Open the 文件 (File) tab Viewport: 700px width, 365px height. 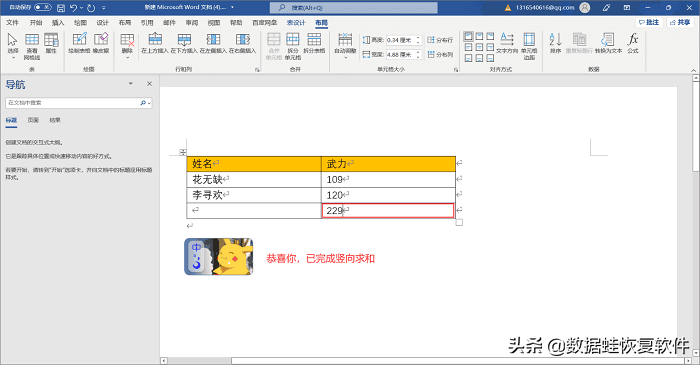[12, 22]
